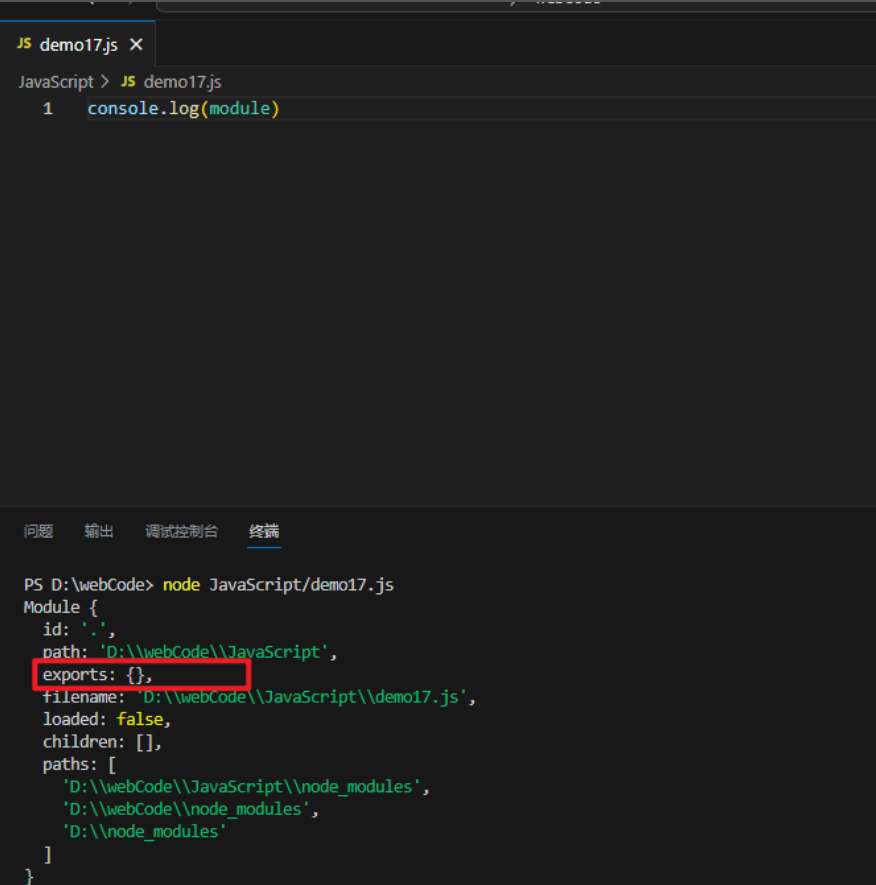
Task: Open the 输出 panel tab
Action: click(99, 532)
